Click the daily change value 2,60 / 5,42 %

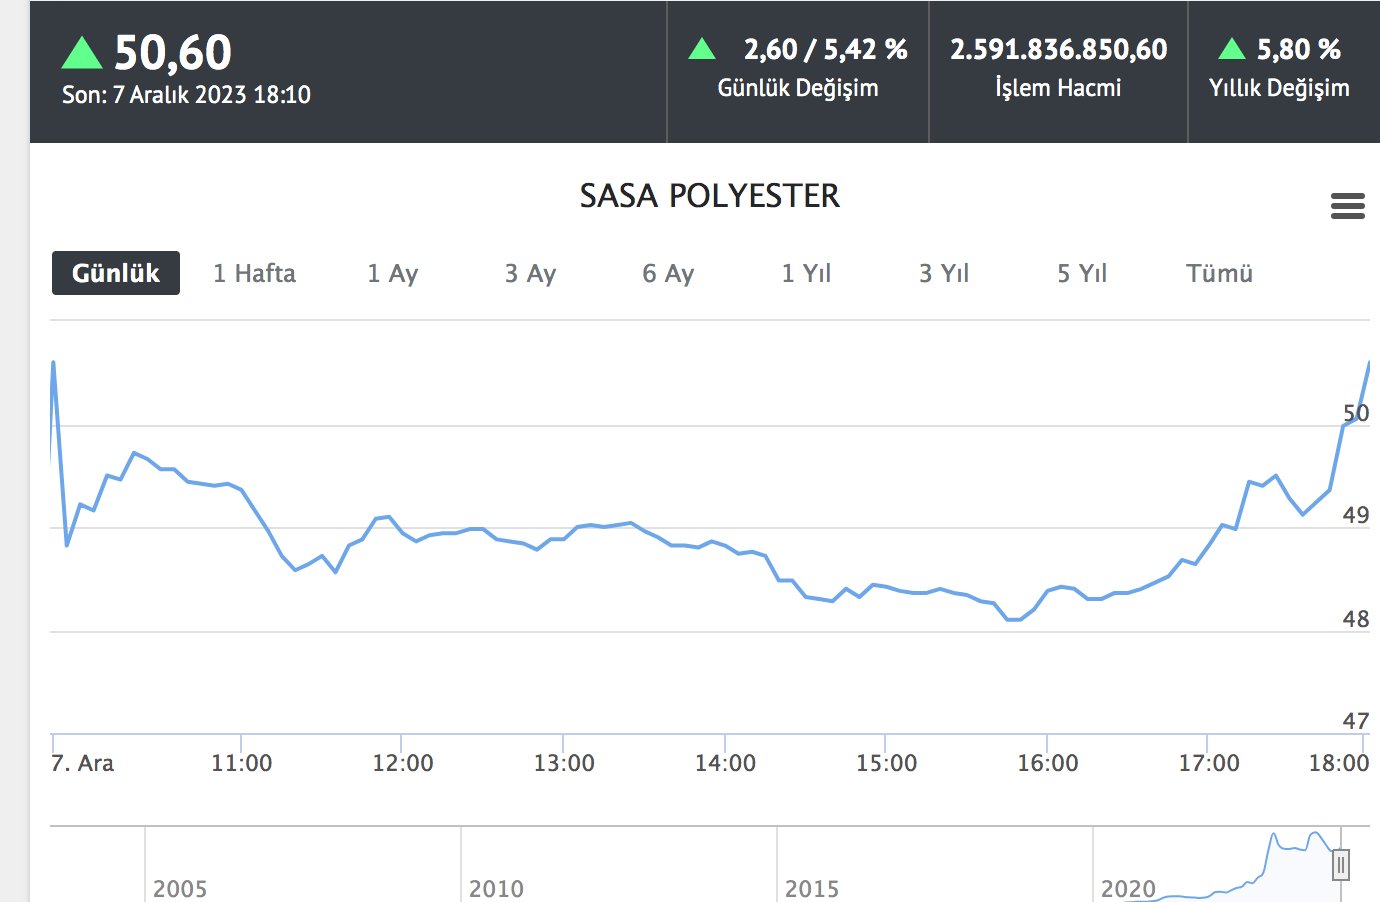point(825,49)
